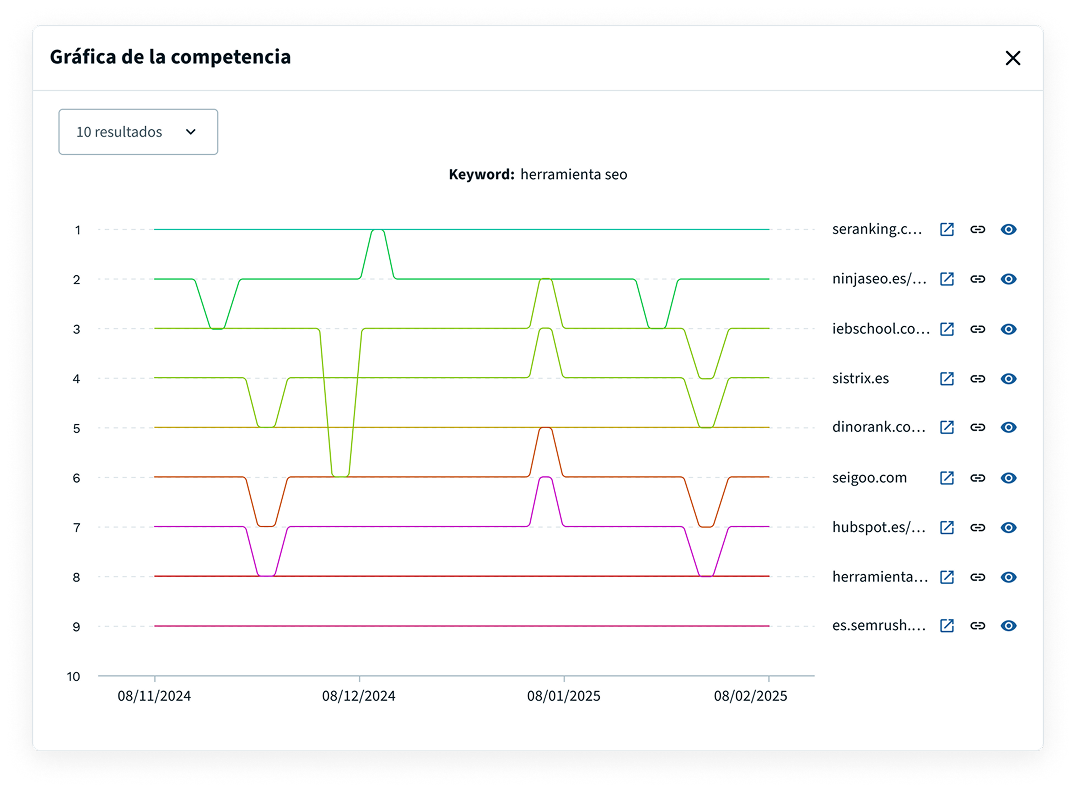Open seranking.com result in new tab

pos(947,229)
